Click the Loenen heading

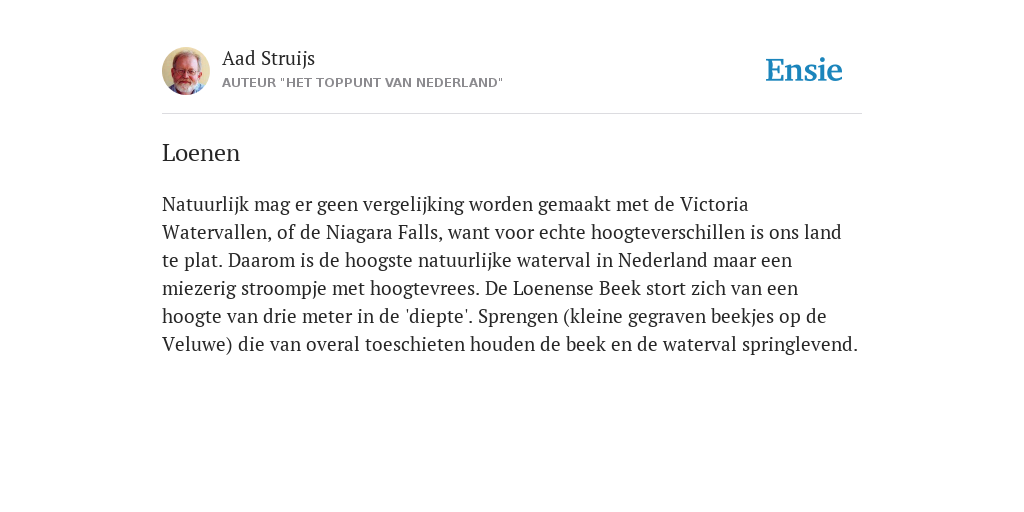[x=201, y=153]
